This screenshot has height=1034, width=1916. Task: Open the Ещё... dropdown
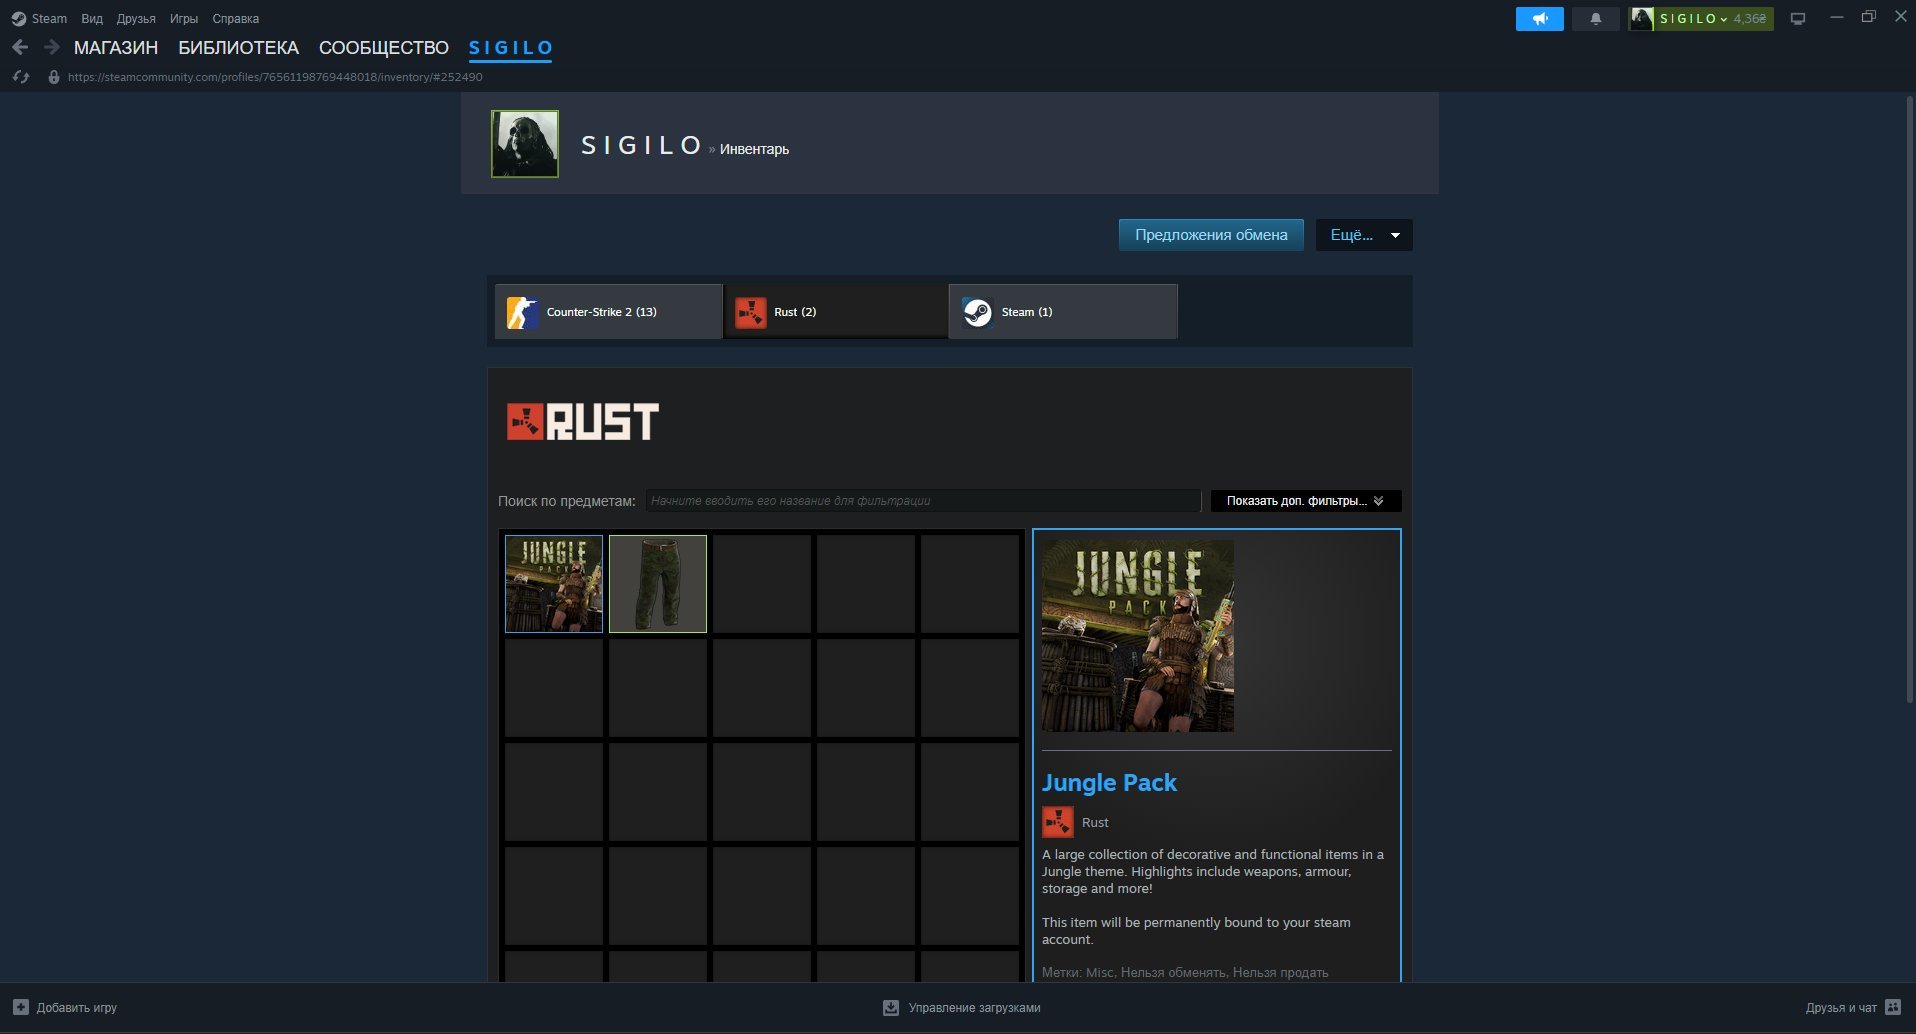[1364, 235]
